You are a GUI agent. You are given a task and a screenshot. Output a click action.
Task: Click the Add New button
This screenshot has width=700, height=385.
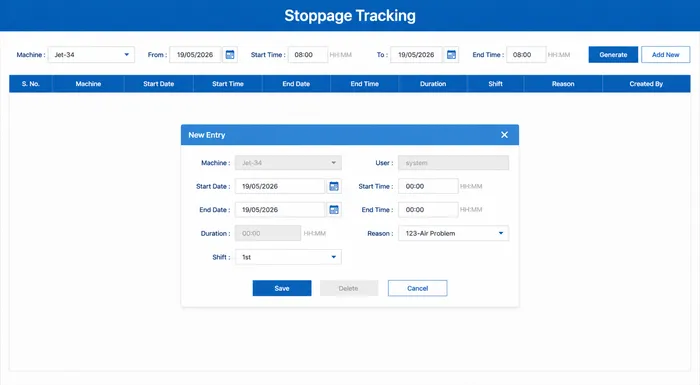666,54
